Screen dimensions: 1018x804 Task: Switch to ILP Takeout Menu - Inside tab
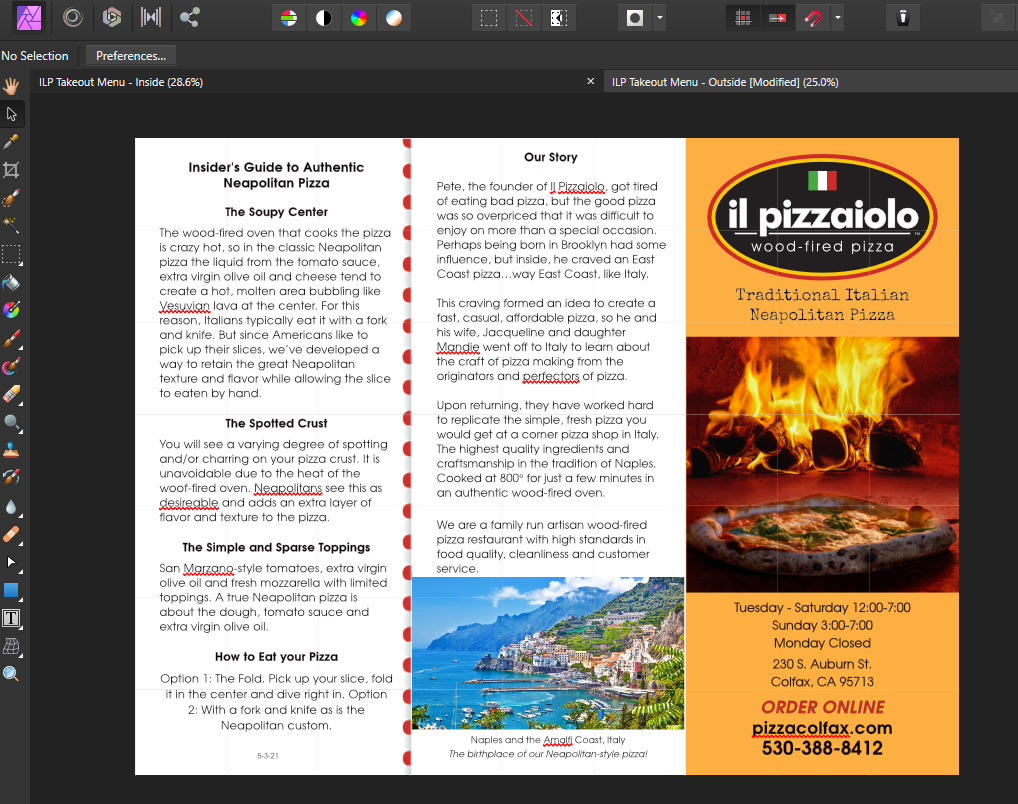pyautogui.click(x=121, y=82)
